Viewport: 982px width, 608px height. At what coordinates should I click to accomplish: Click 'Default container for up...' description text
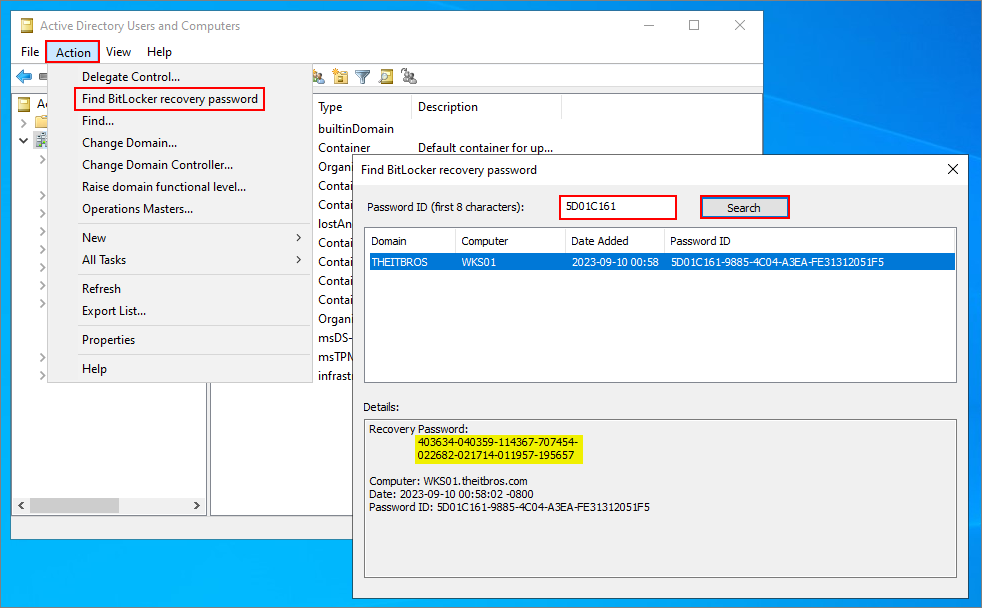pyautogui.click(x=485, y=148)
